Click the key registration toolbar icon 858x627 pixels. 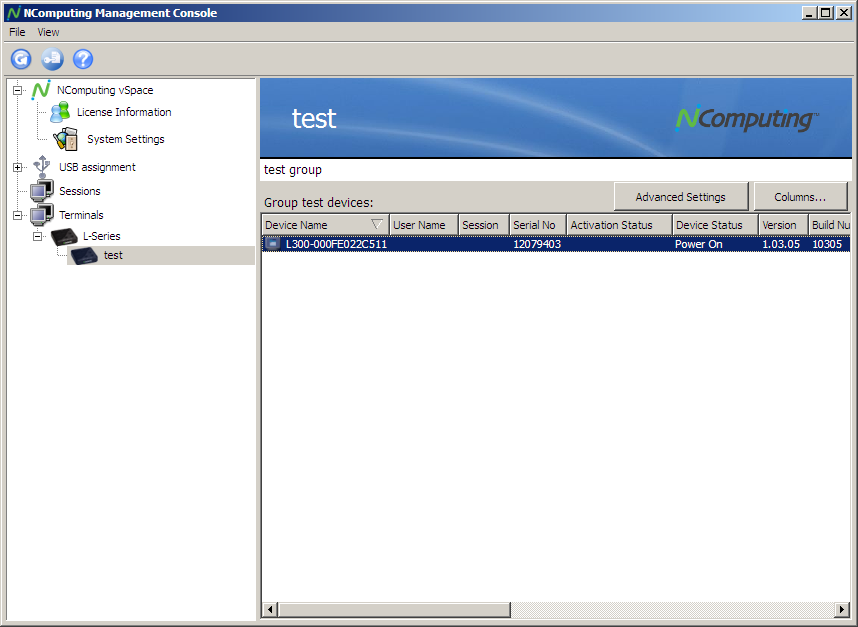[53, 59]
